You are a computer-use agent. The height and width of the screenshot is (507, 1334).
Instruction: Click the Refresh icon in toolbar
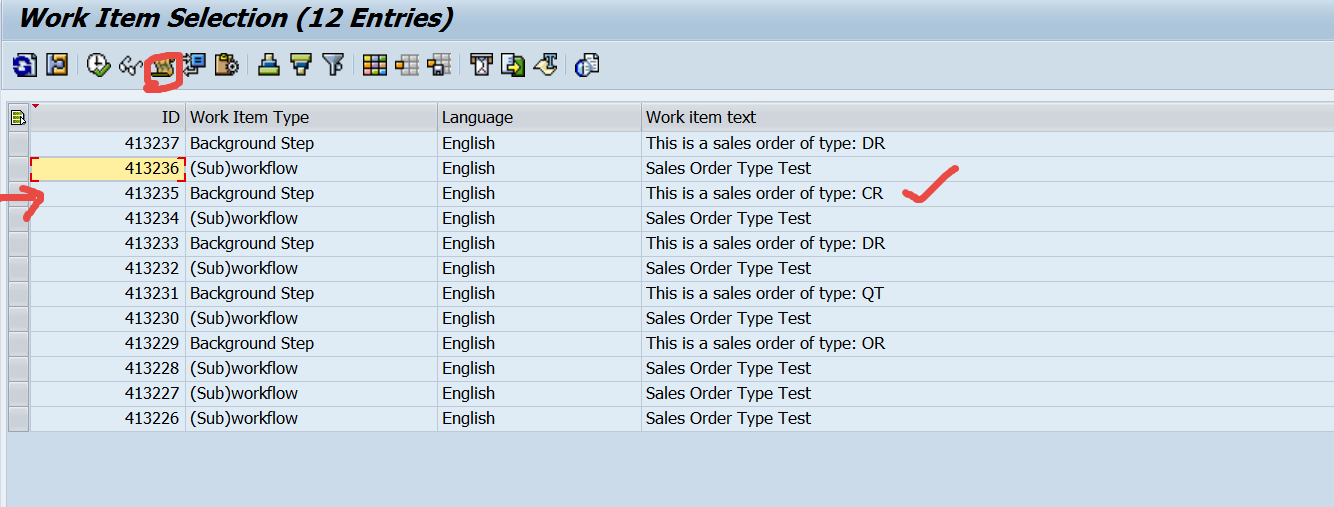[24, 66]
